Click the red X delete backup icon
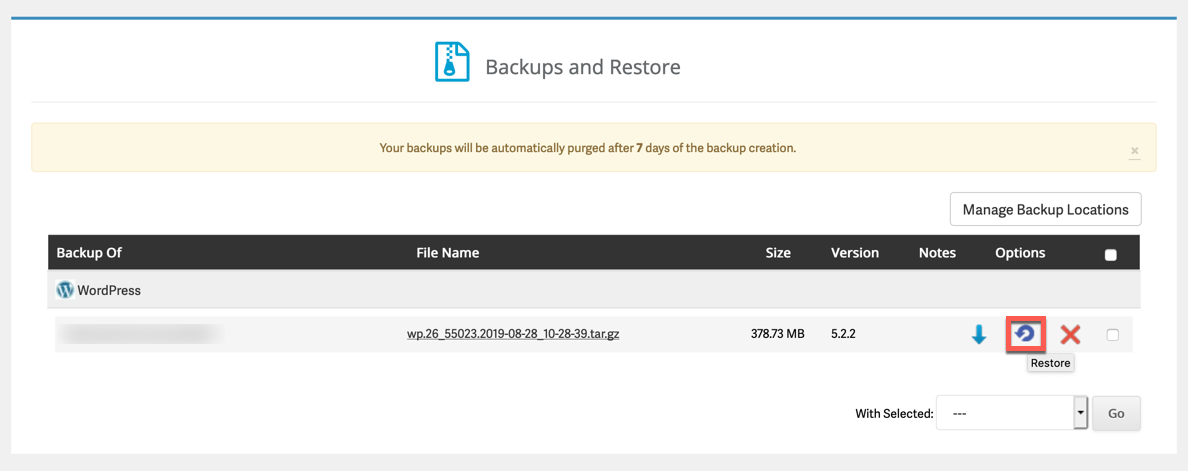This screenshot has height=471, width=1188. click(x=1070, y=334)
